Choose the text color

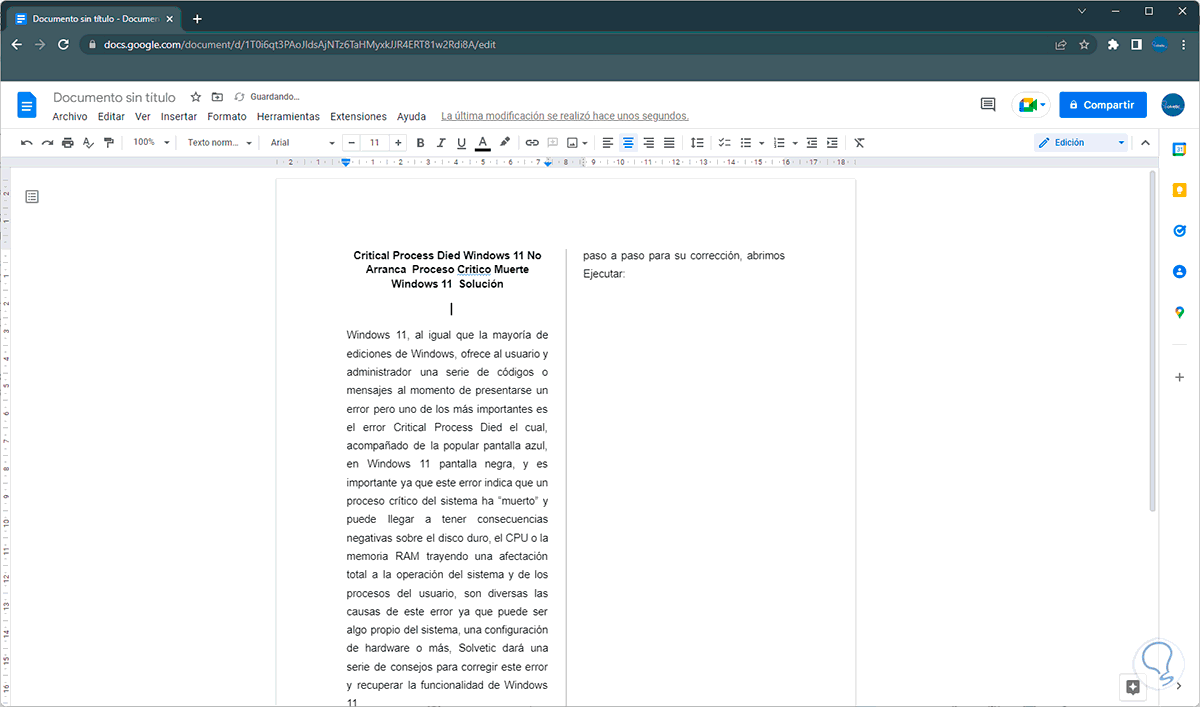[483, 143]
